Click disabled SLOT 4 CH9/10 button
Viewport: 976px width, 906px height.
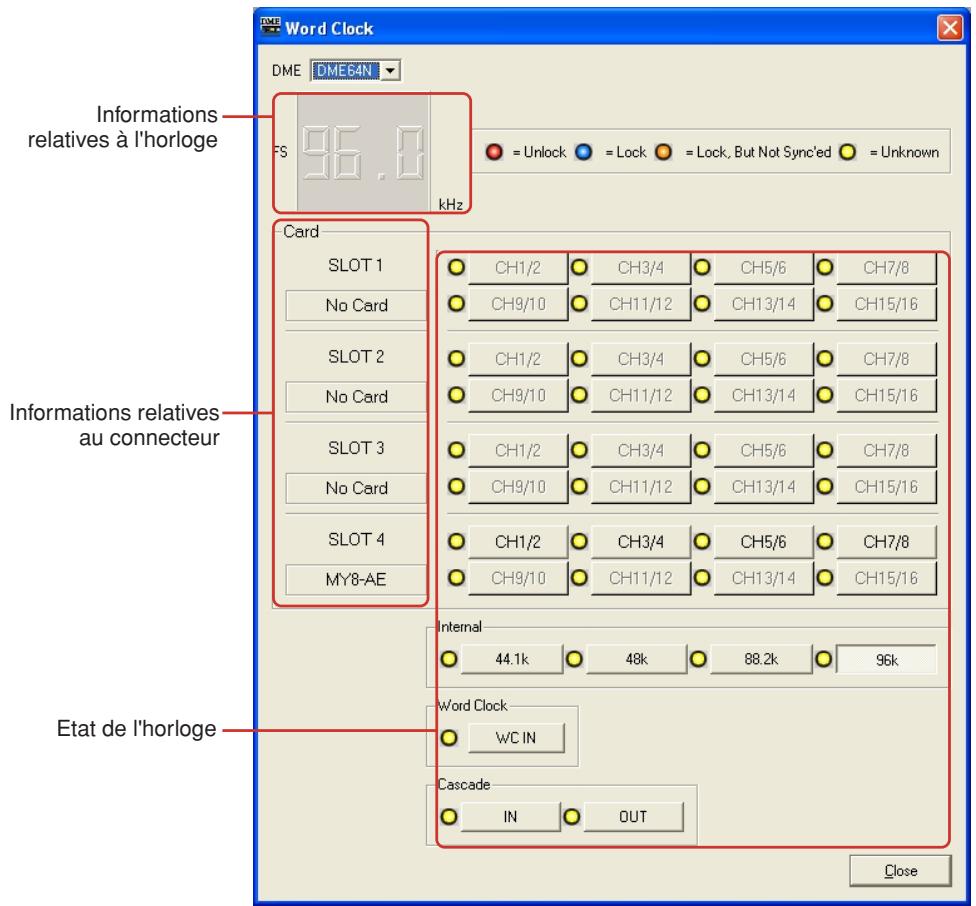point(518,579)
